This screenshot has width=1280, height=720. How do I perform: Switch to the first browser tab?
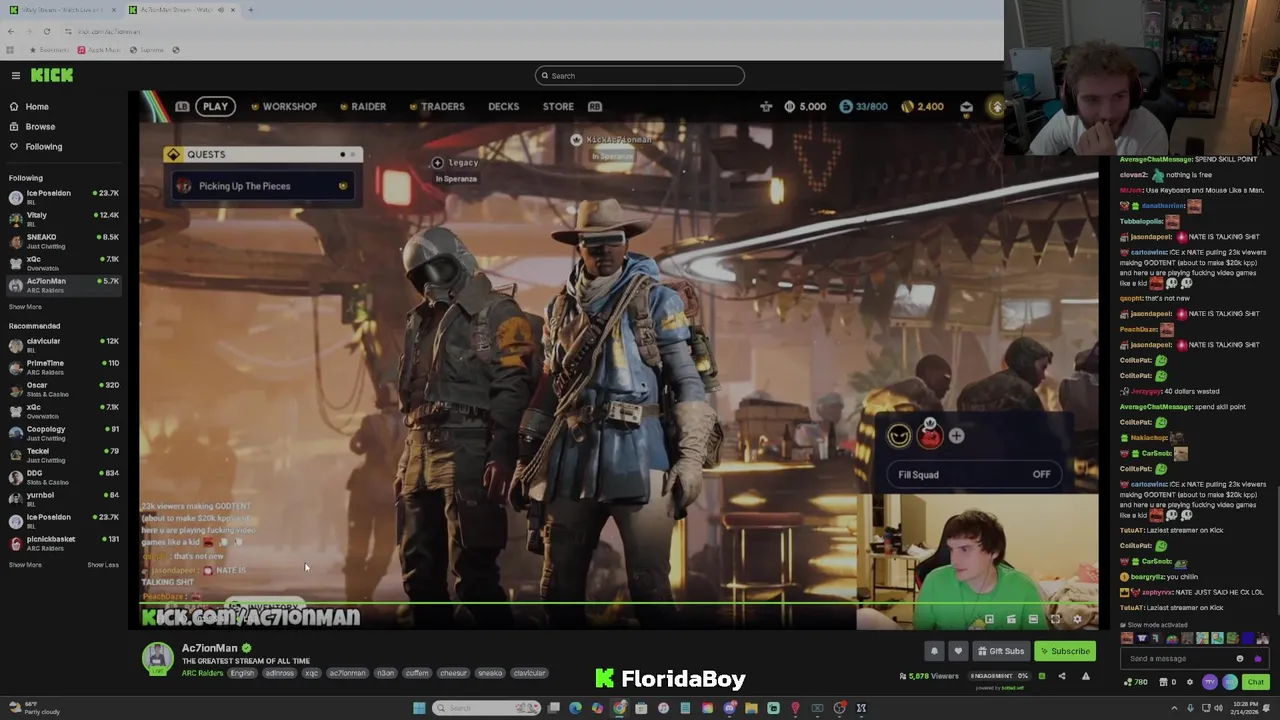point(62,10)
